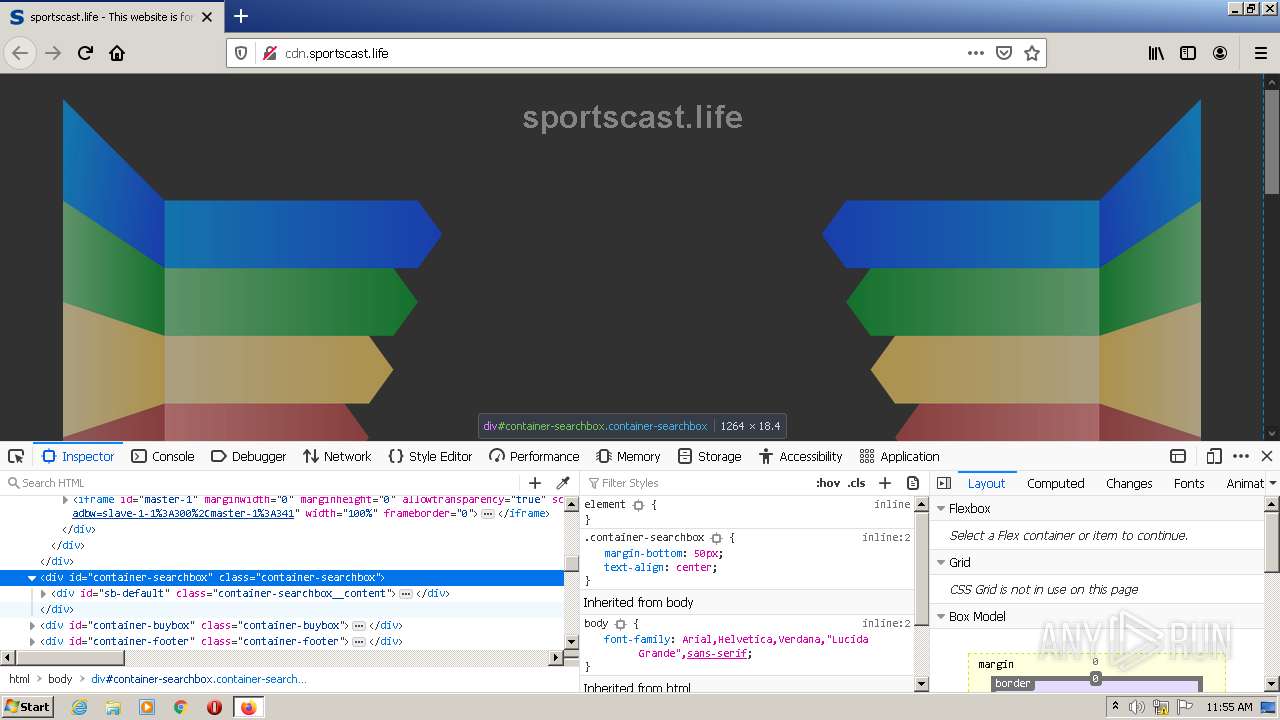The image size is (1280, 720).
Task: Open the Firefox hamburger menu
Action: pyautogui.click(x=1261, y=53)
